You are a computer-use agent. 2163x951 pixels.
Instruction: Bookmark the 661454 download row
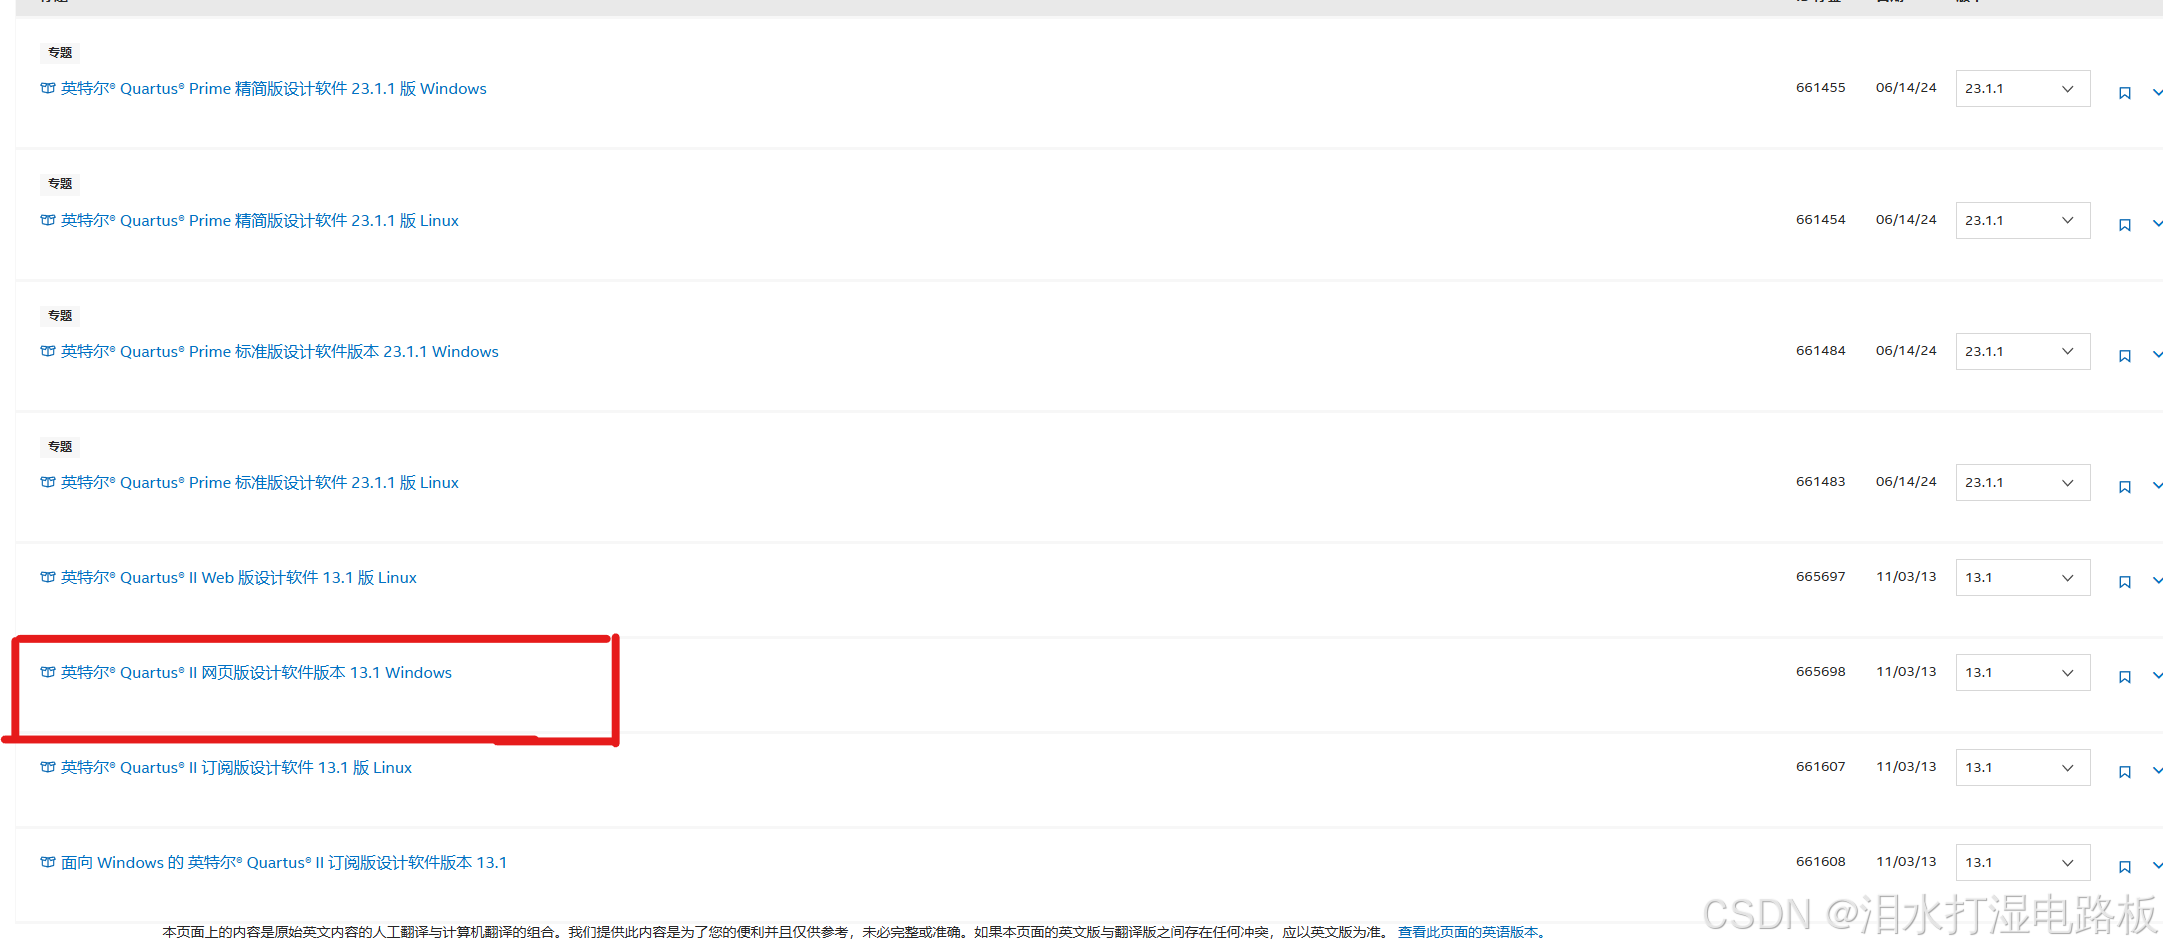pyautogui.click(x=2124, y=225)
